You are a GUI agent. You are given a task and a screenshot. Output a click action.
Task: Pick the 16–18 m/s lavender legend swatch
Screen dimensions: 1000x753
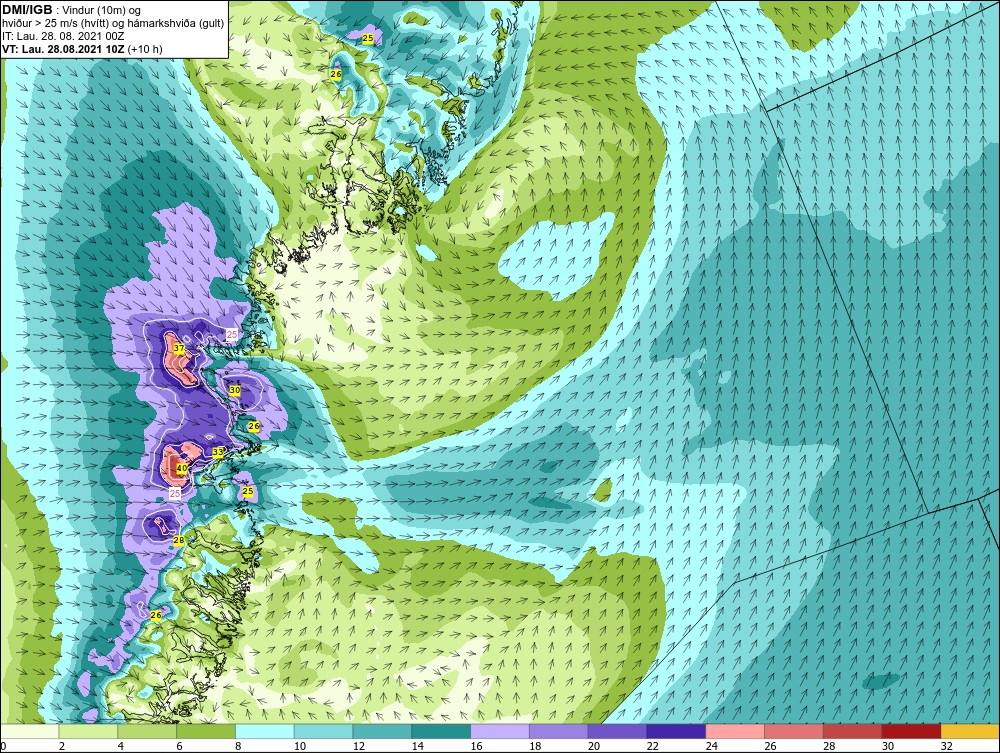500,731
